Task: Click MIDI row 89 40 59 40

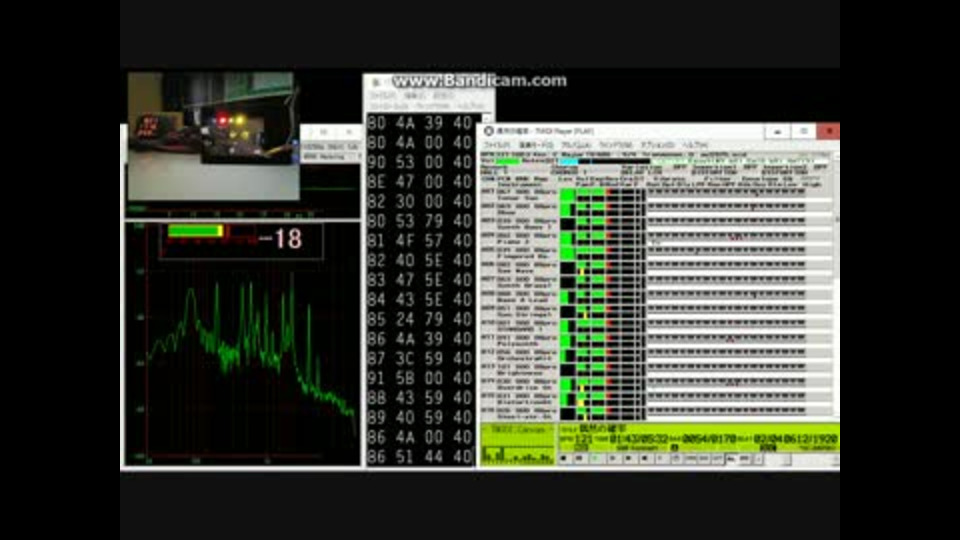Action: coord(419,417)
